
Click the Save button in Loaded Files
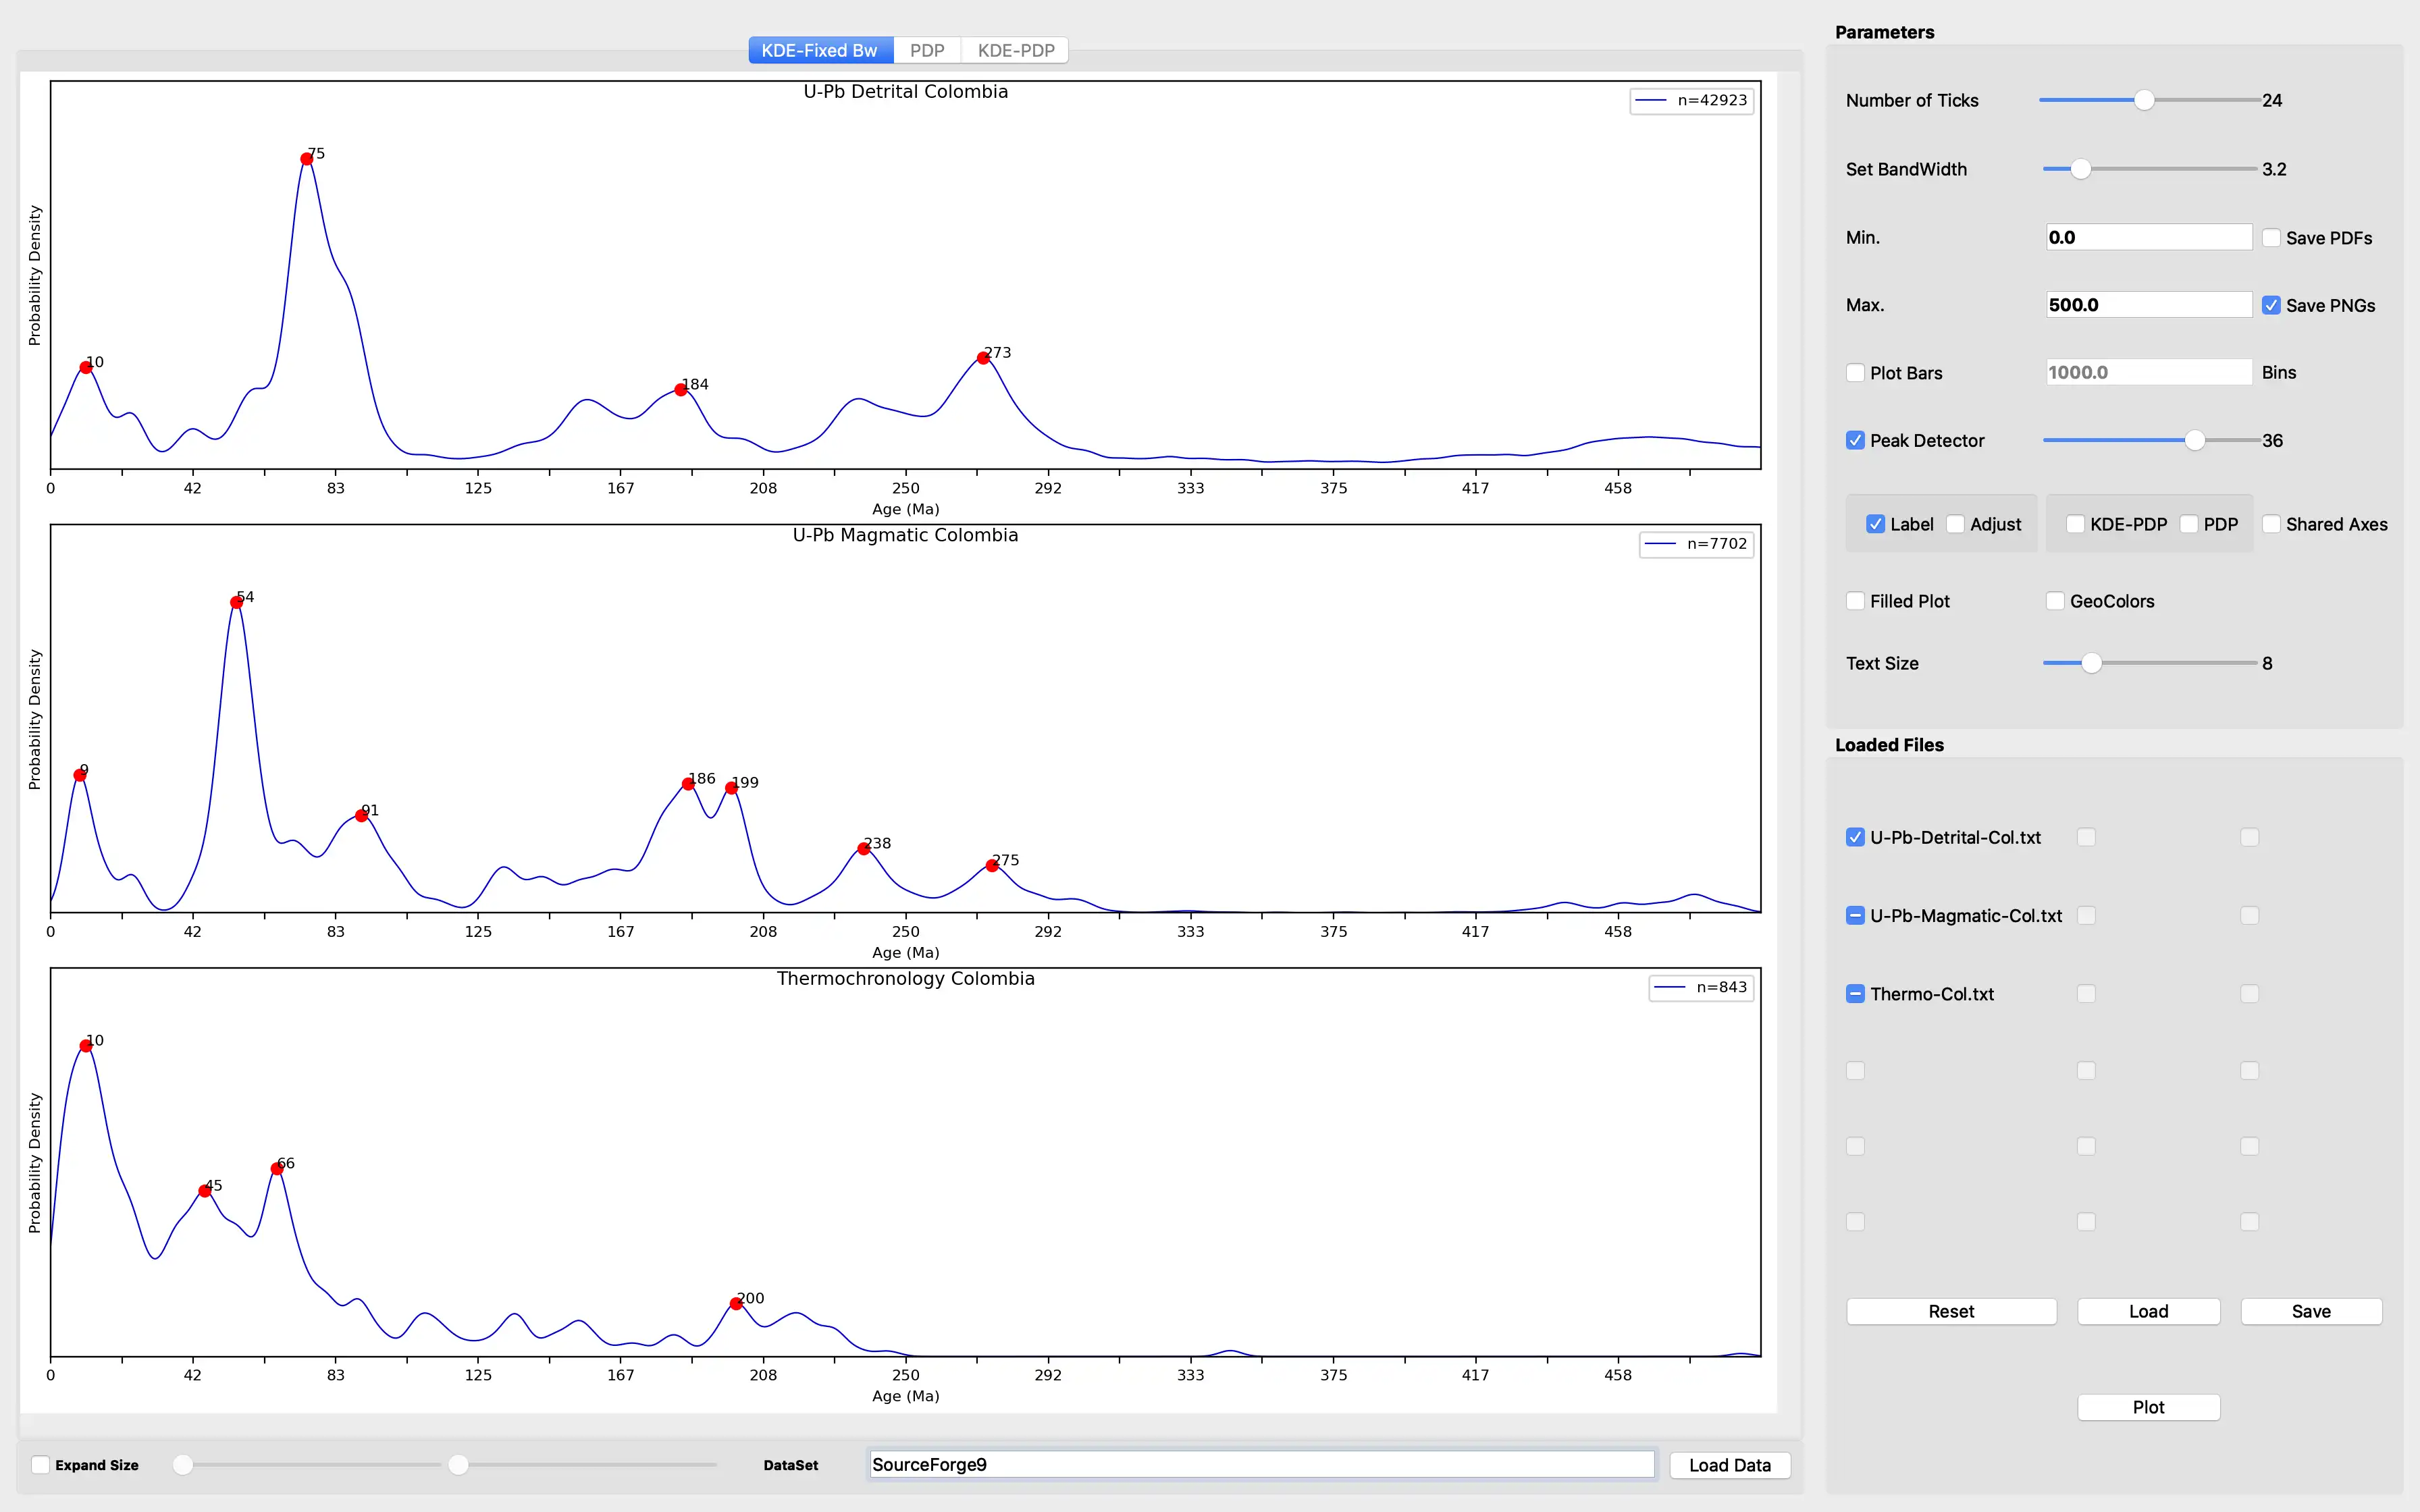tap(2310, 1311)
